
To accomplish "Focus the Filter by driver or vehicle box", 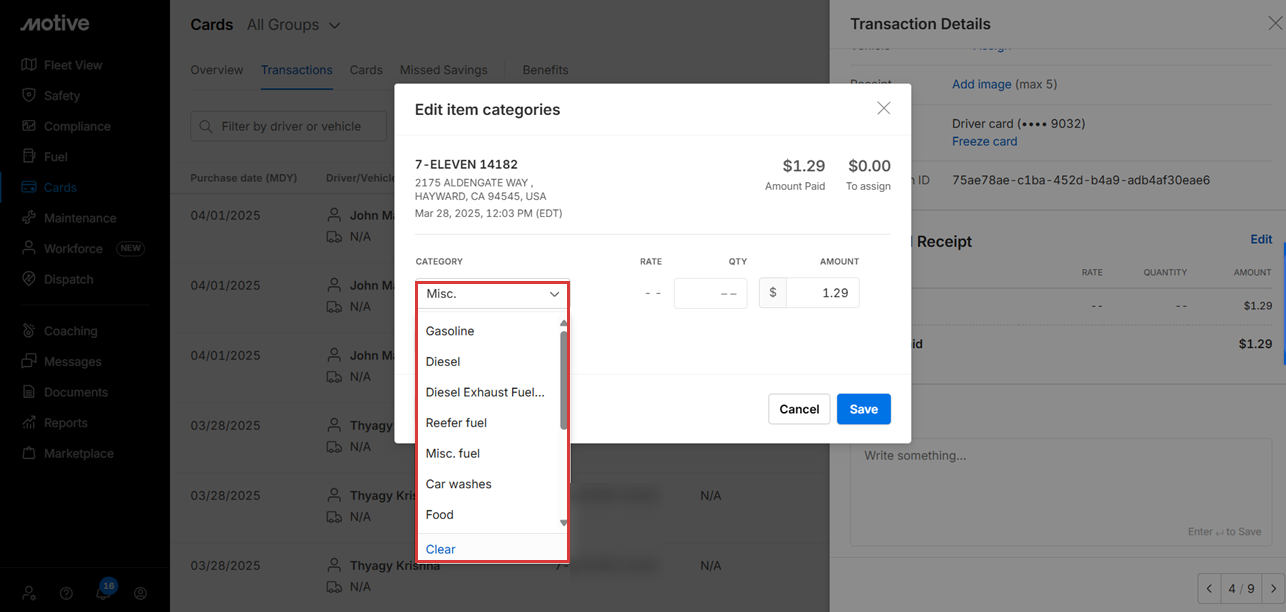I will (289, 126).
